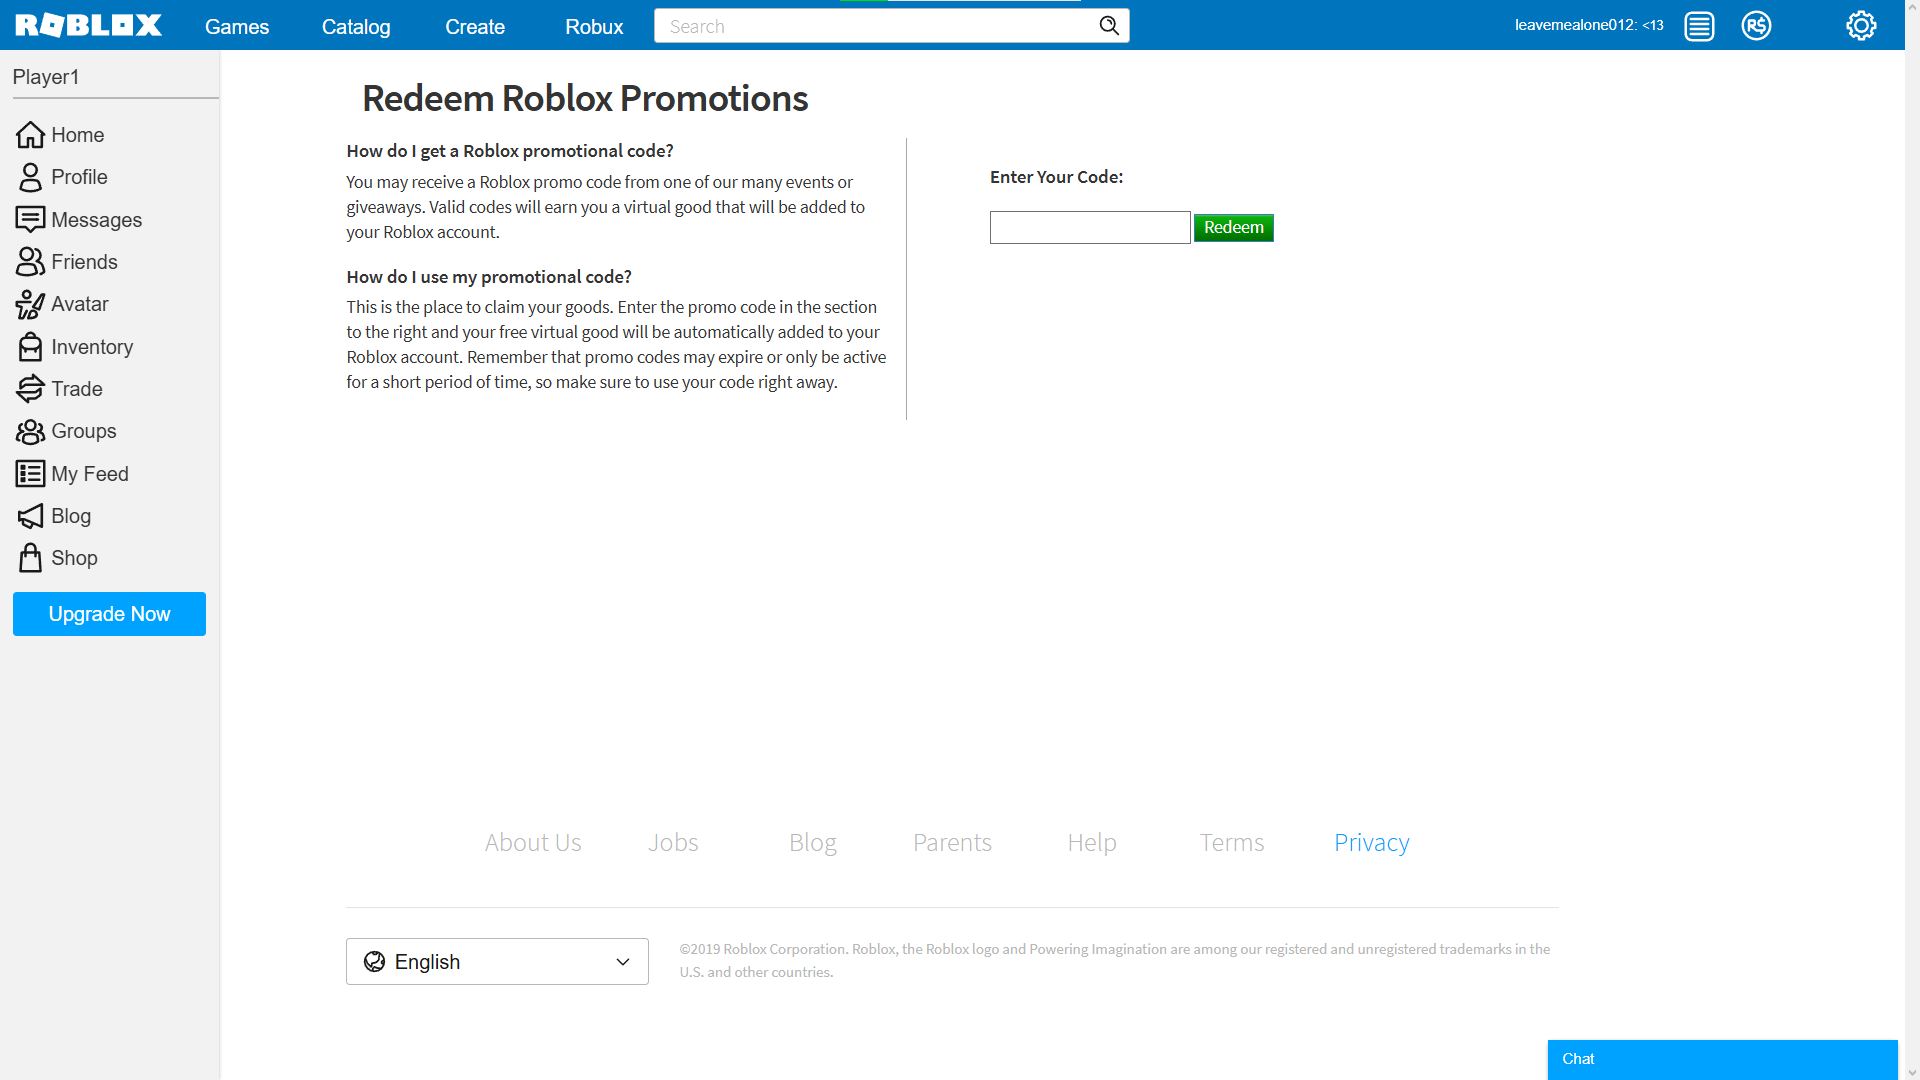Click the My Feed list icon
The width and height of the screenshot is (1920, 1080).
coord(30,474)
